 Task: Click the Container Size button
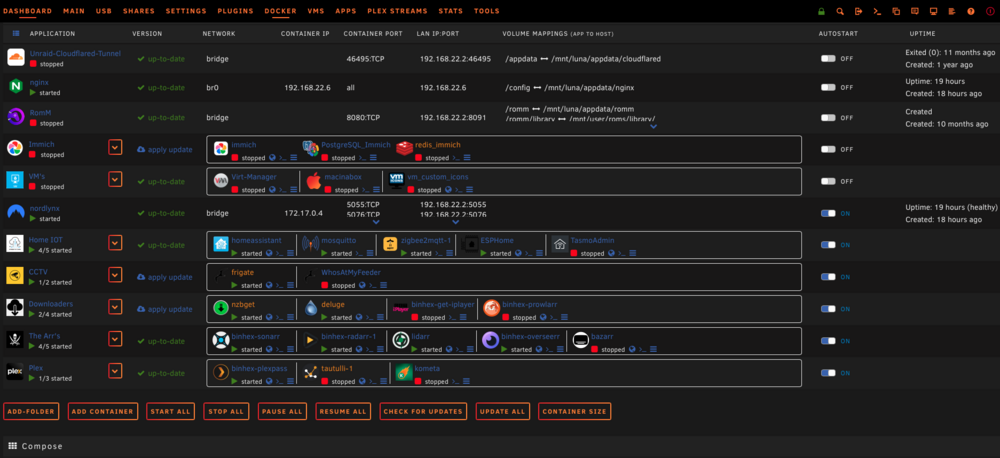[575, 411]
